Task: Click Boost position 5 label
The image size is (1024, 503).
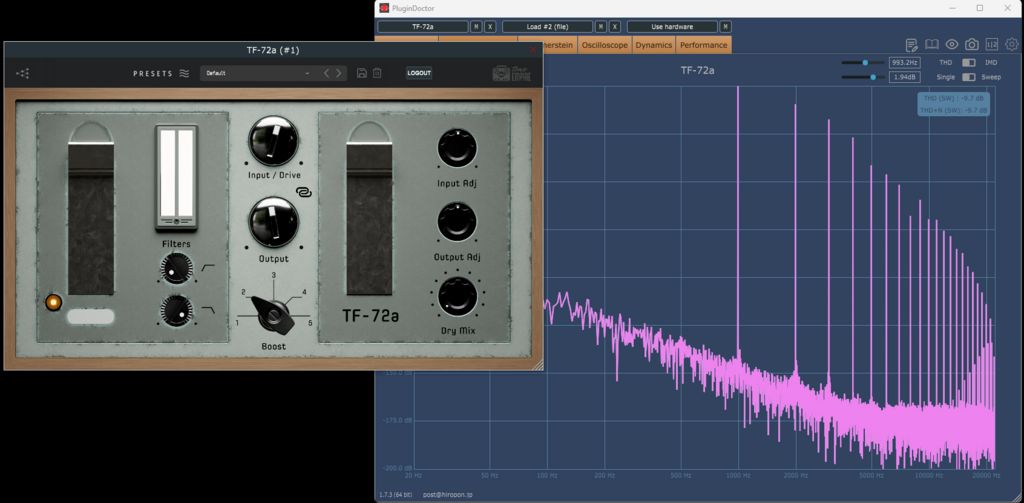Action: [x=310, y=323]
